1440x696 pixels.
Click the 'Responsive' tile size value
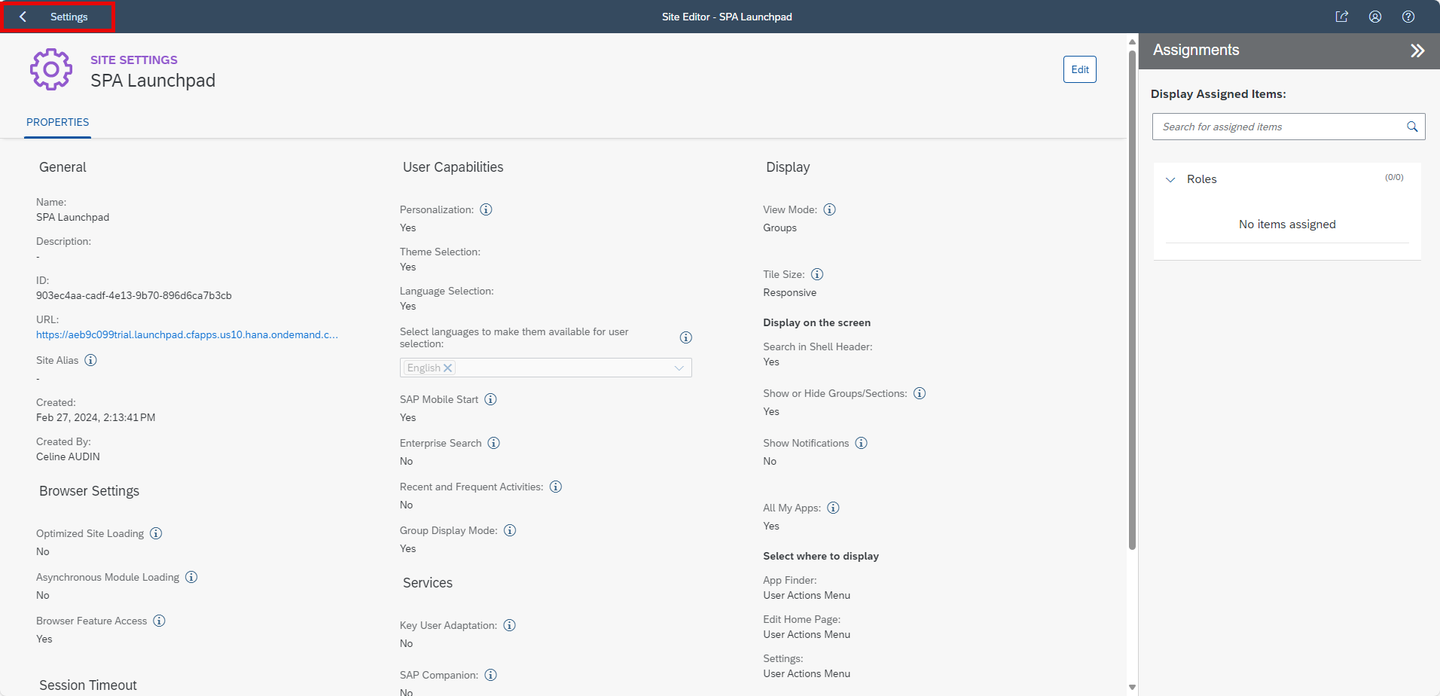click(790, 292)
